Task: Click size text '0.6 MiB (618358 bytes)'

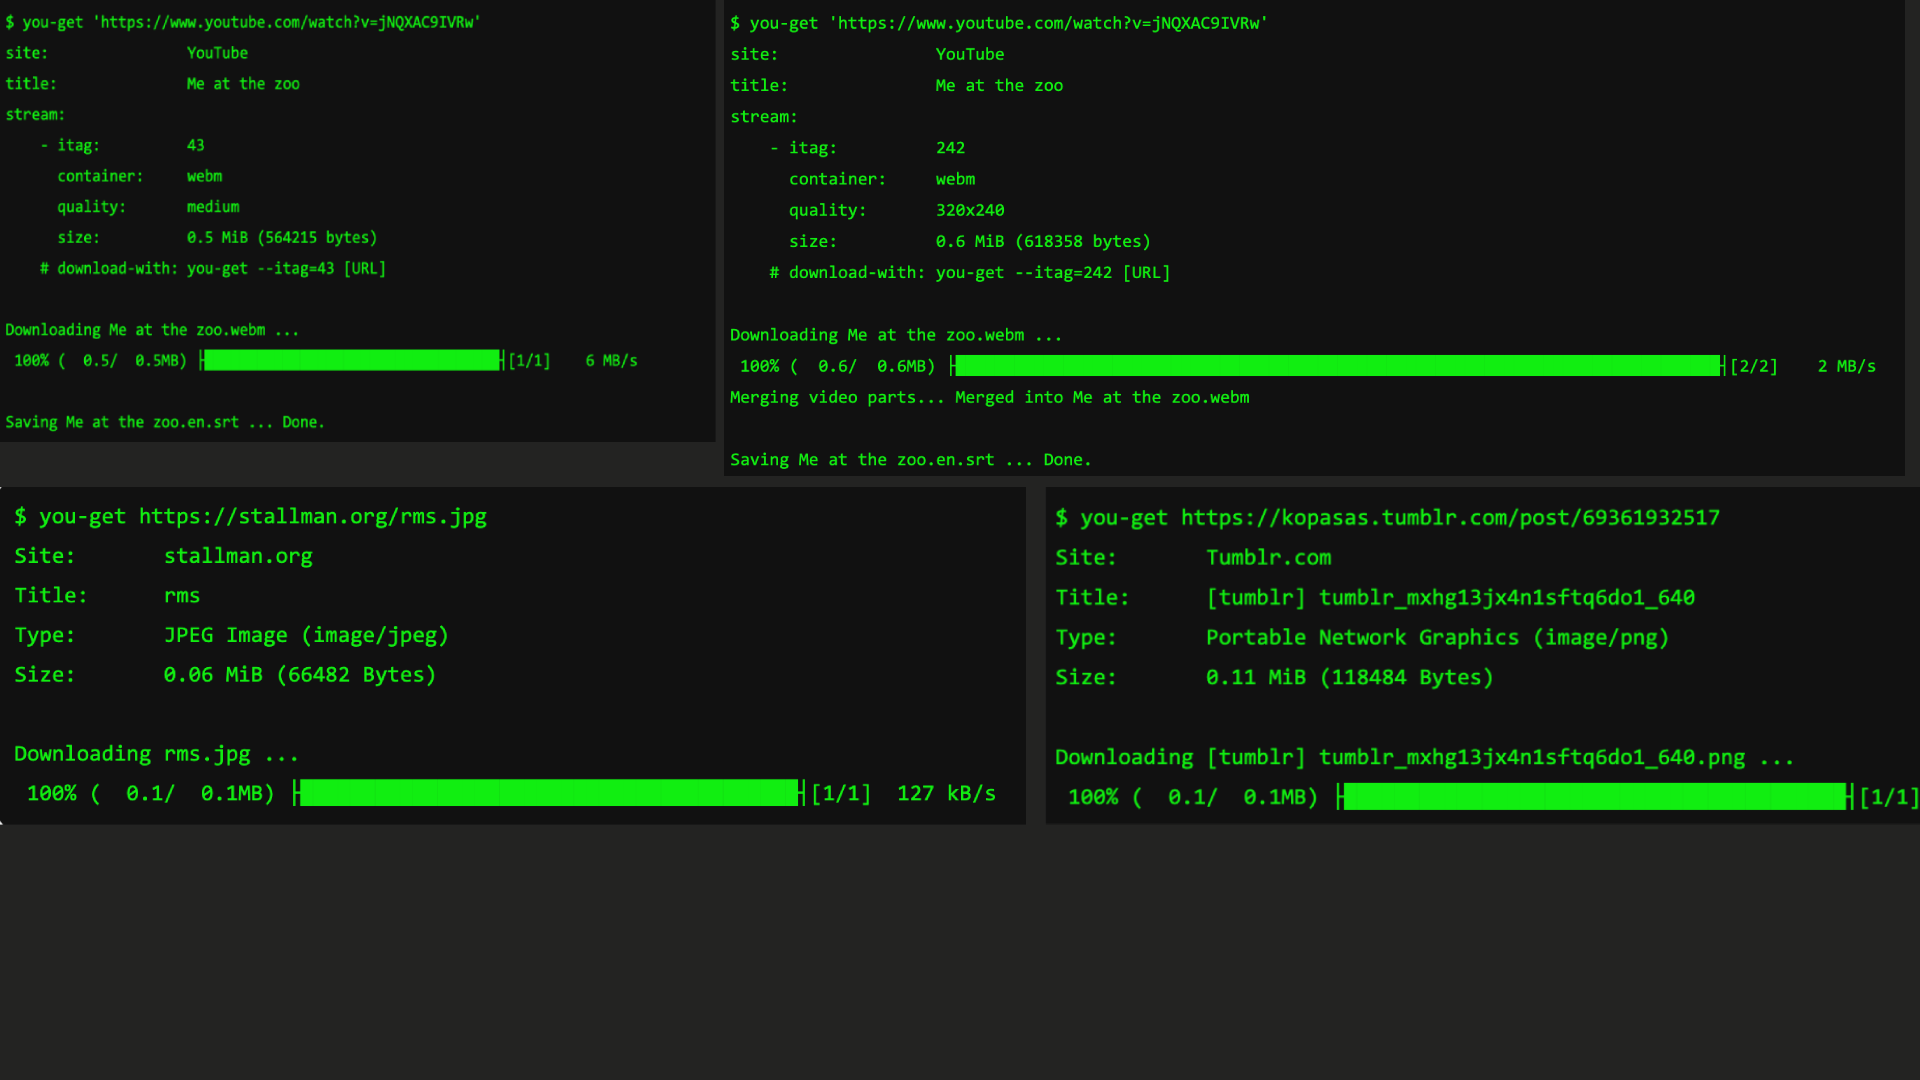Action: [1043, 241]
